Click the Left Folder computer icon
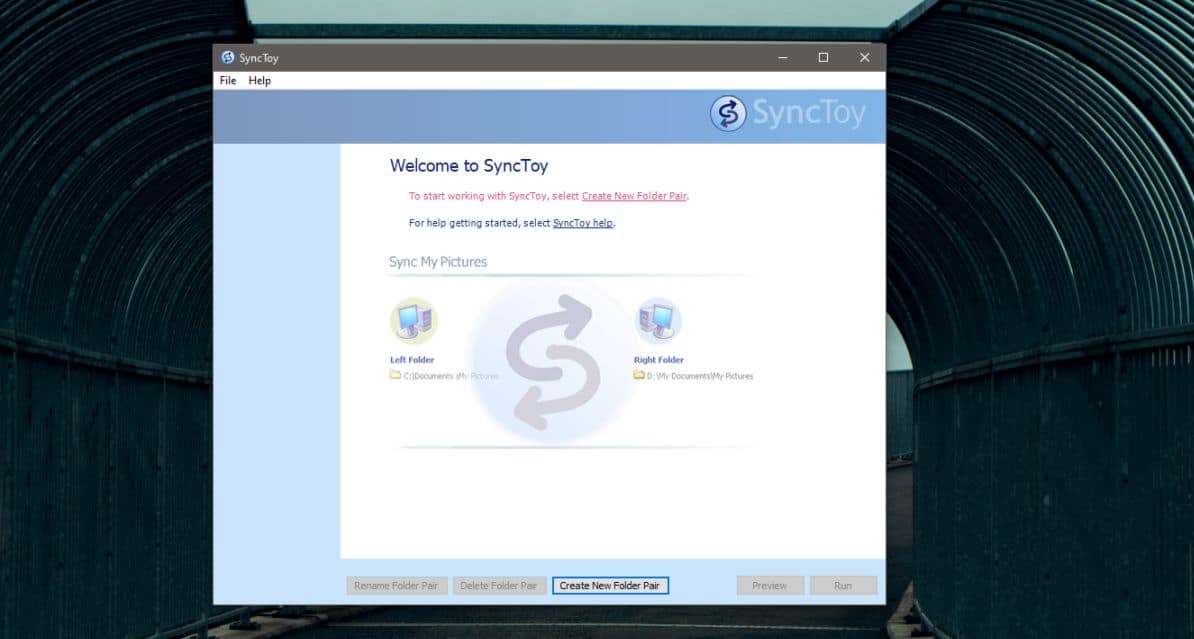 click(413, 321)
